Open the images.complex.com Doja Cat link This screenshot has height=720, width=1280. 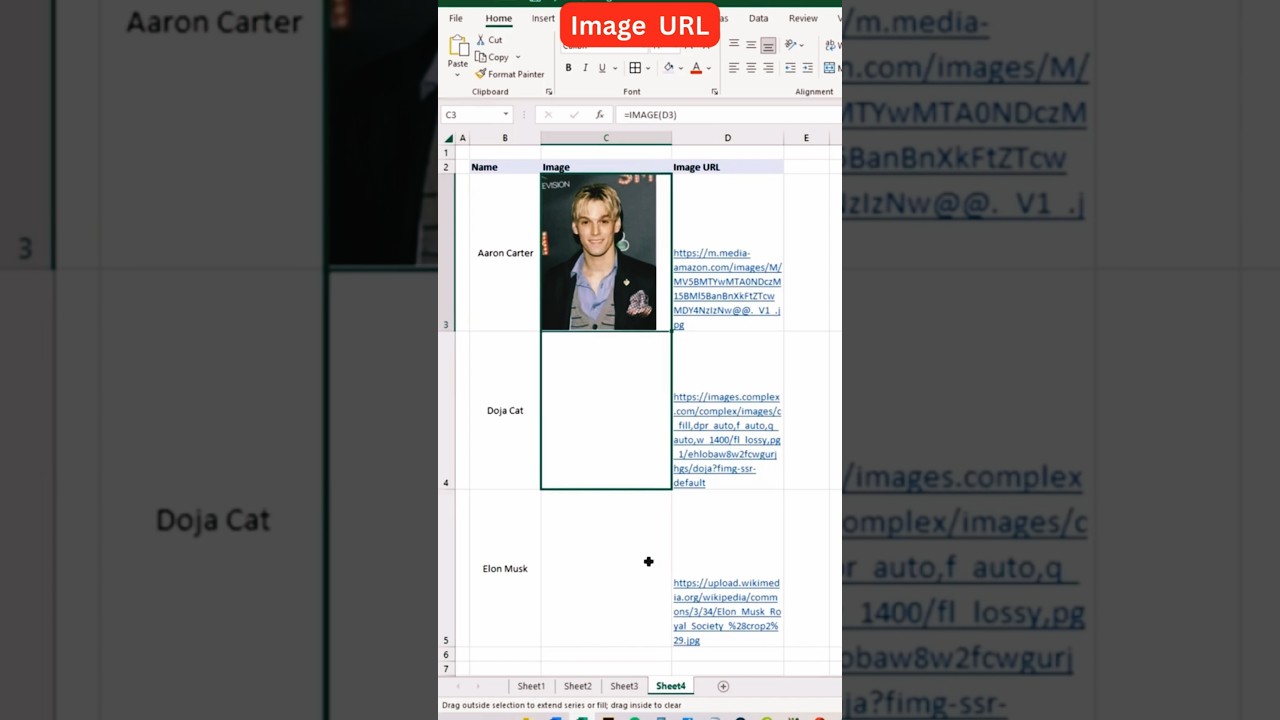[727, 440]
